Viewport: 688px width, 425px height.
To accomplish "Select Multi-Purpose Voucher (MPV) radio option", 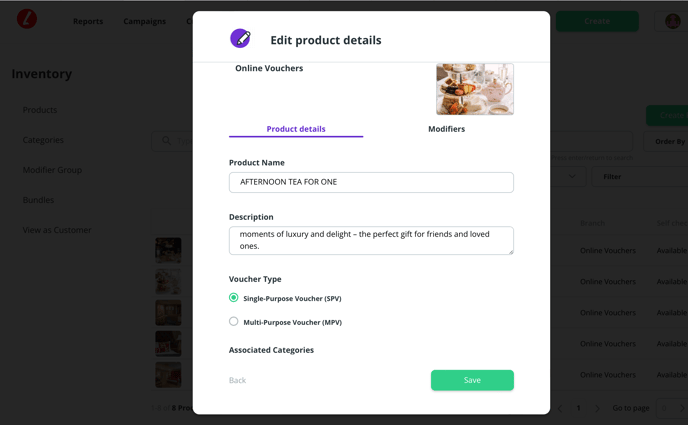I will [234, 322].
